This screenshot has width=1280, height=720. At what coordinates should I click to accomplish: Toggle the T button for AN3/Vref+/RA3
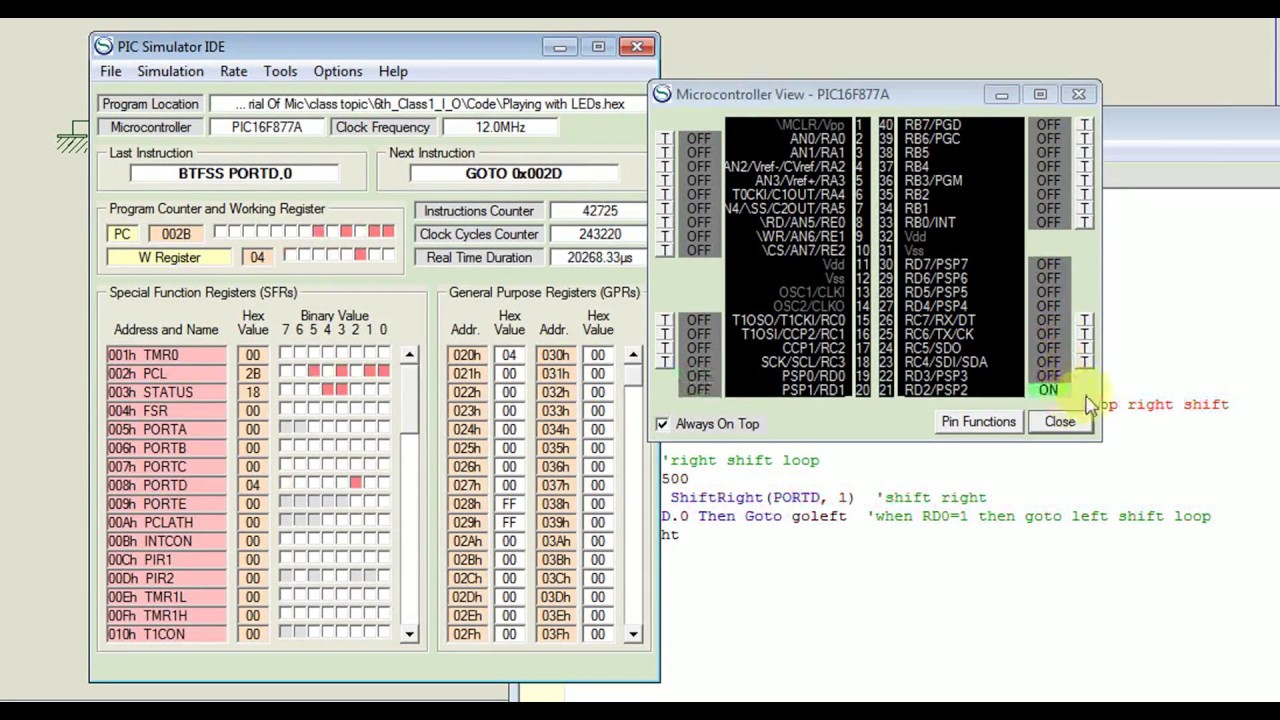[665, 181]
